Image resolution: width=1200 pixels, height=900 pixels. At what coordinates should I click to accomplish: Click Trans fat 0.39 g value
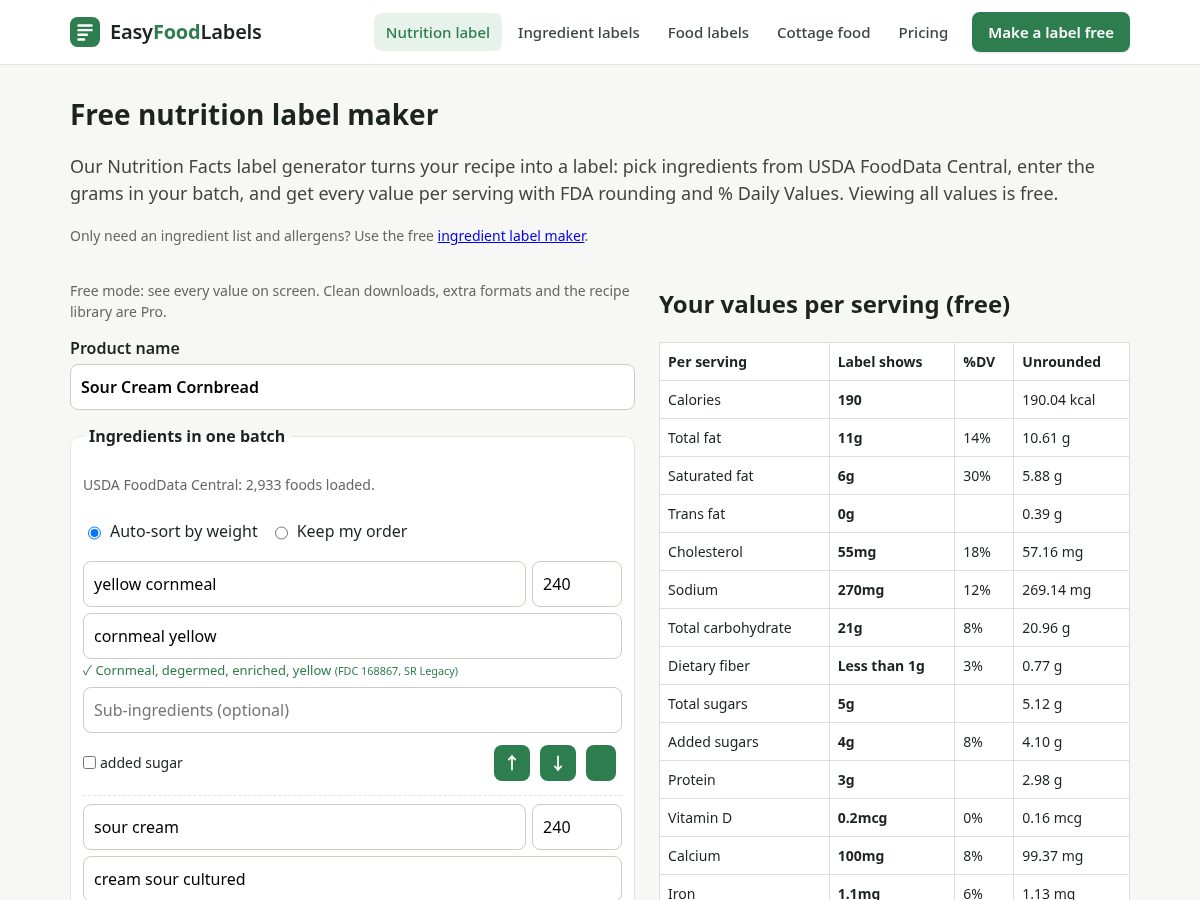point(1042,514)
